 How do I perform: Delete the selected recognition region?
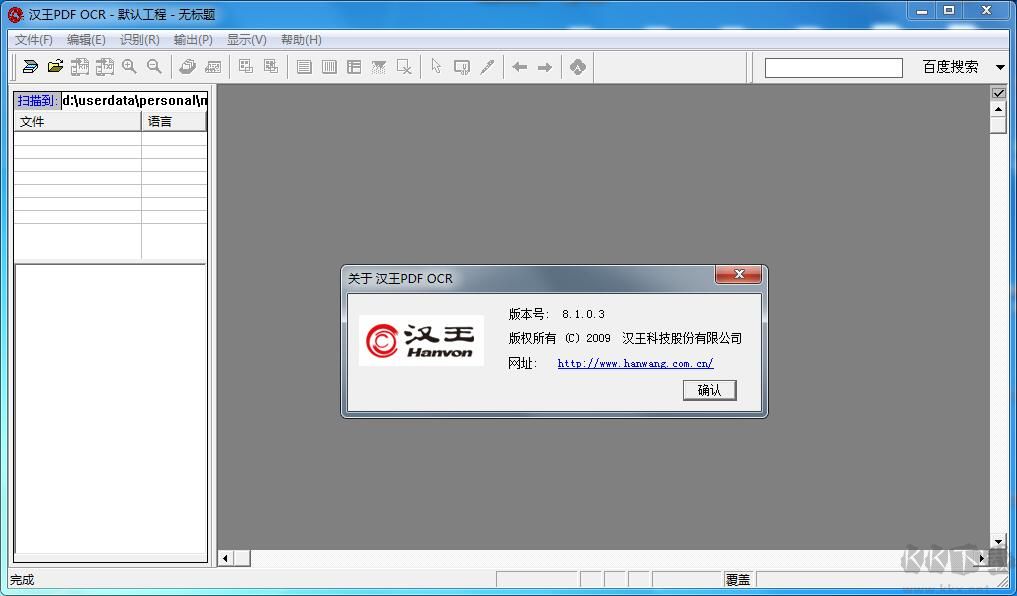point(404,66)
